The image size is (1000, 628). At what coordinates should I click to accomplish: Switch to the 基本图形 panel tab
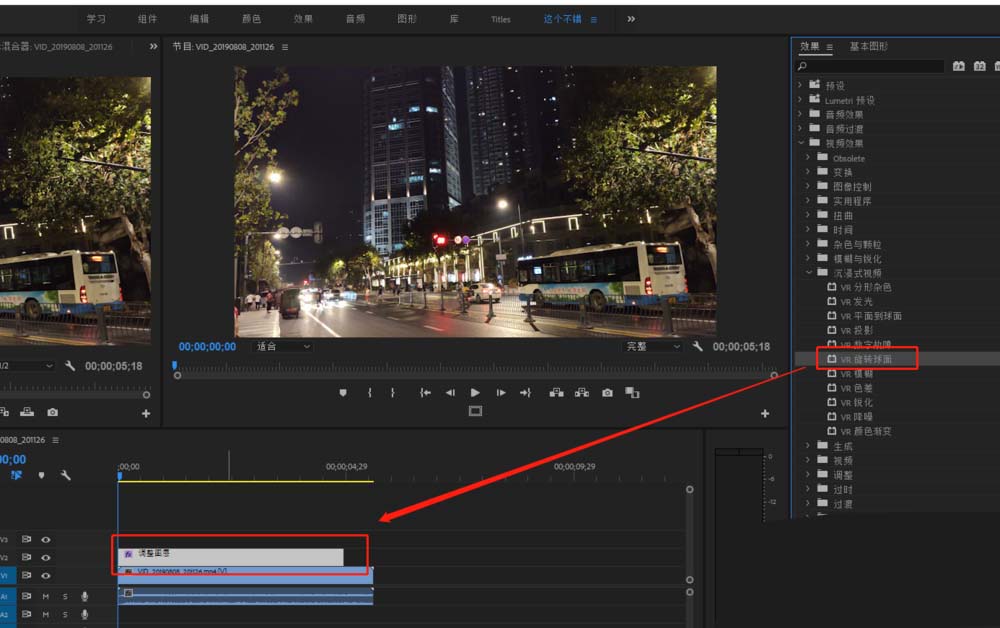point(868,46)
